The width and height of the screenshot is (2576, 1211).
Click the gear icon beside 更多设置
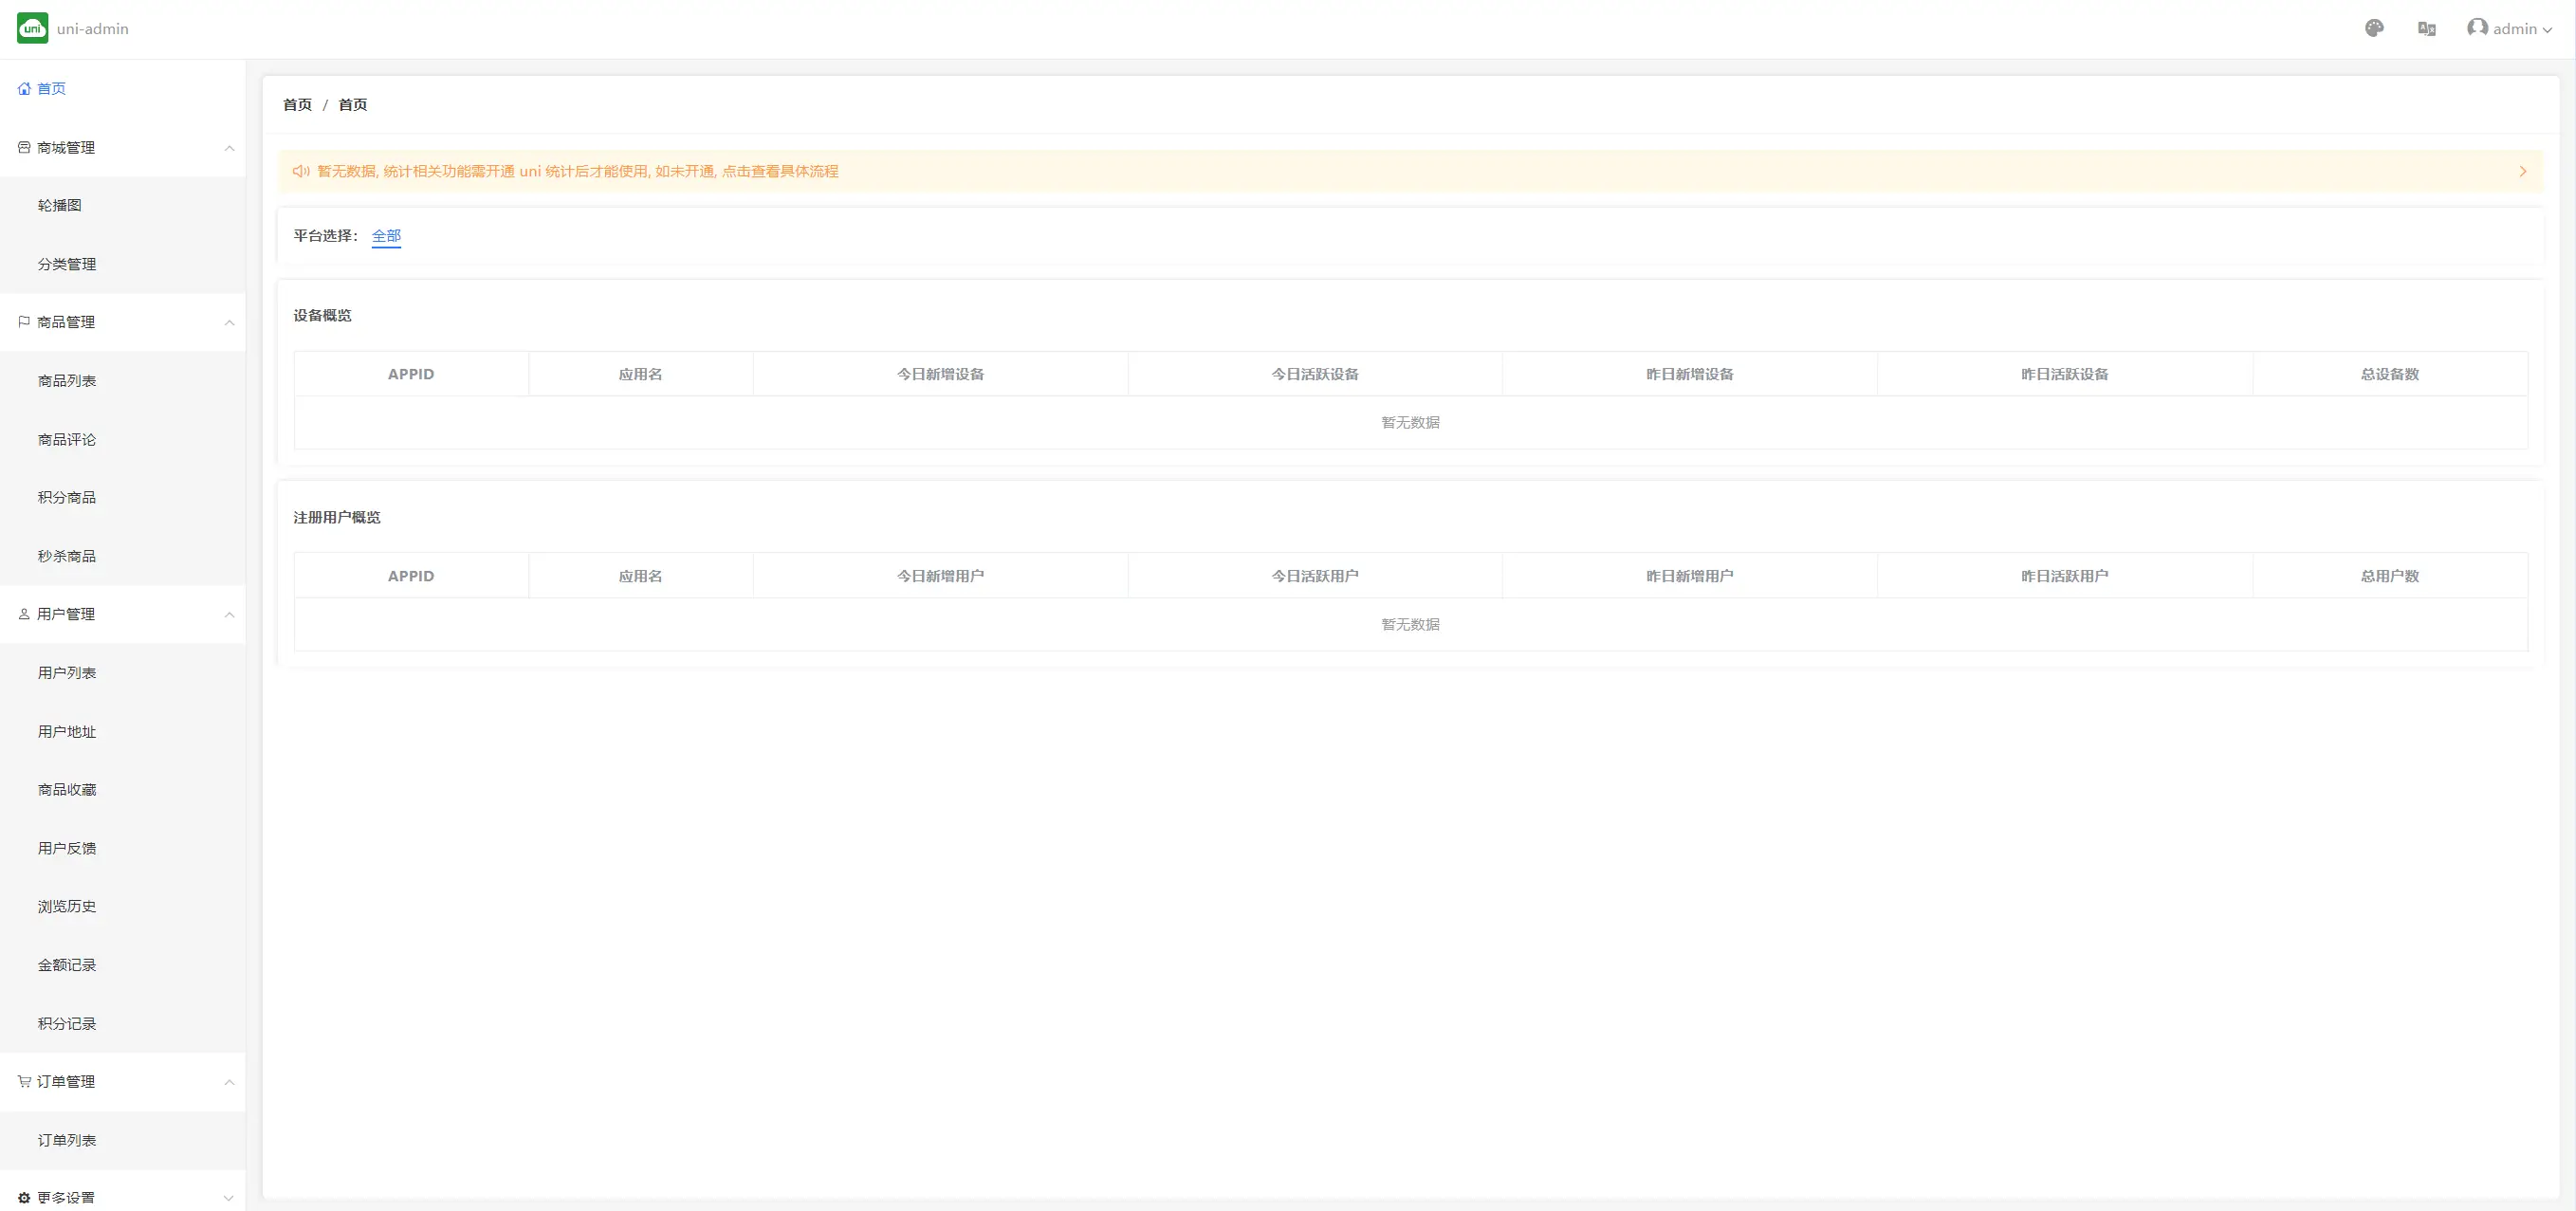24,1198
